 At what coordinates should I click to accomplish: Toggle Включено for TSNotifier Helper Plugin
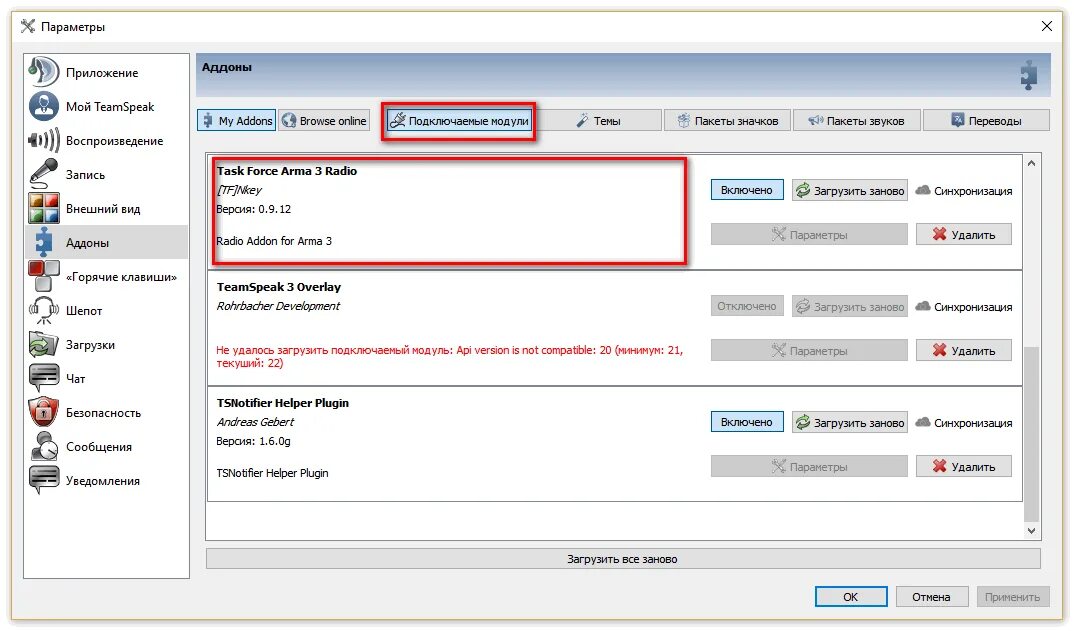pyautogui.click(x=747, y=422)
